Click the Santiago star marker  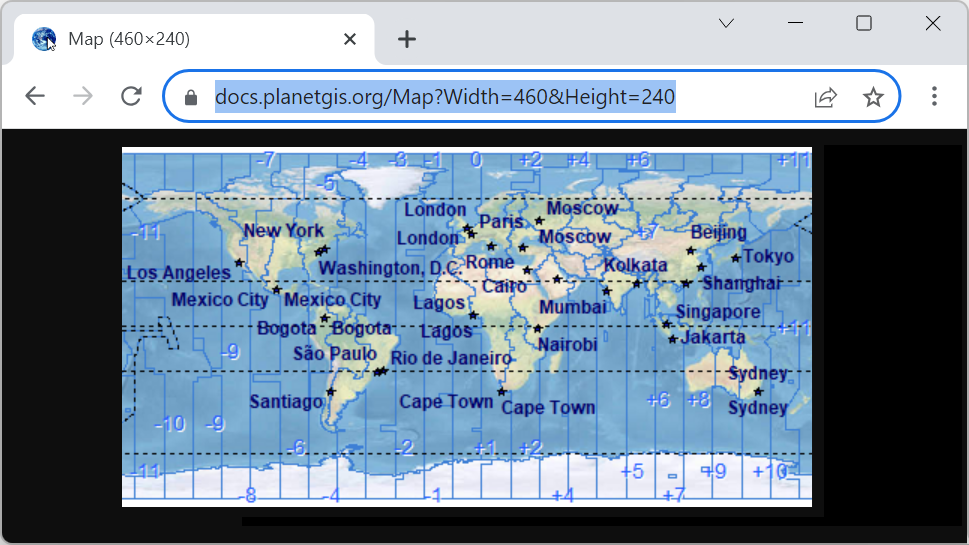331,392
